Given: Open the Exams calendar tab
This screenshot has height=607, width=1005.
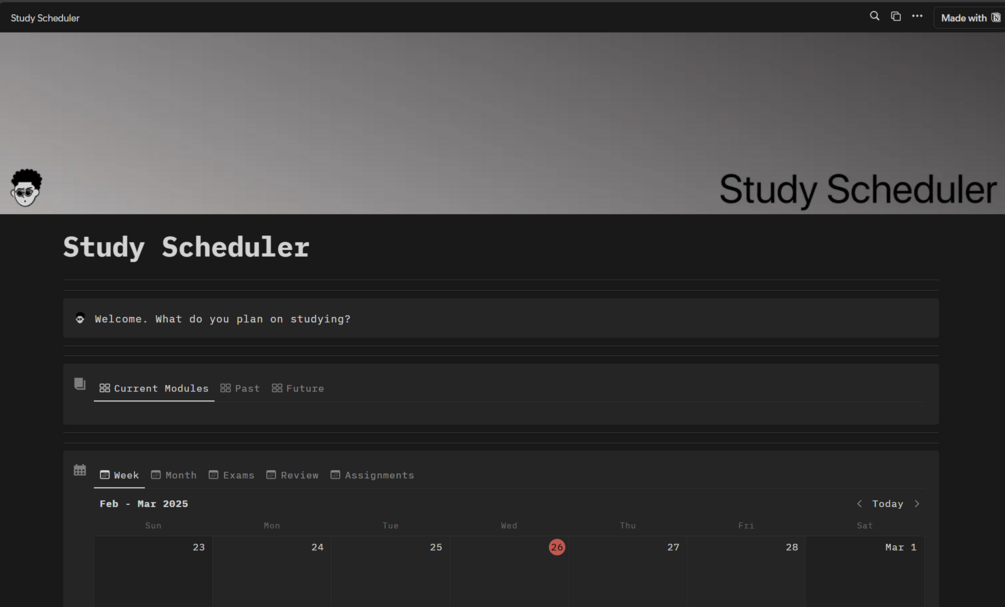Looking at the screenshot, I should (231, 475).
